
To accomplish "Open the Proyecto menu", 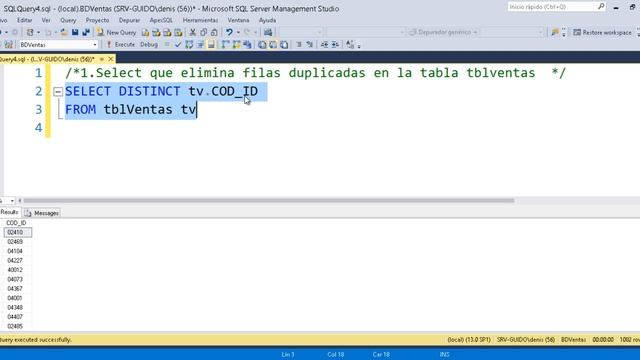I will (97, 20).
